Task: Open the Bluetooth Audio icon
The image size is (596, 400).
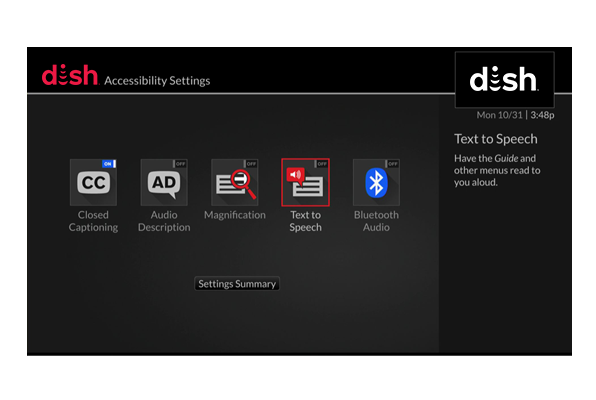Action: click(376, 183)
